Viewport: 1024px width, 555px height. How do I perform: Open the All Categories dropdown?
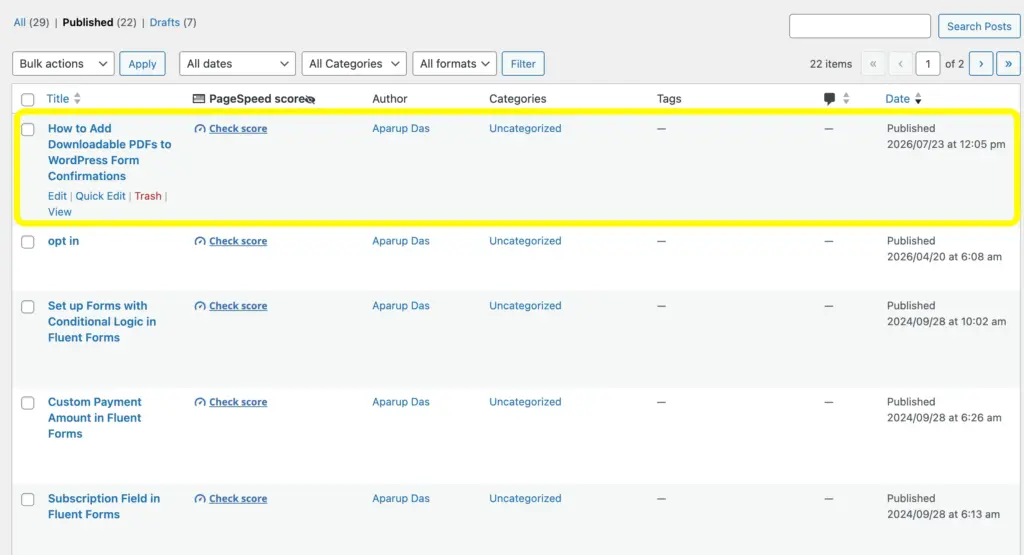click(x=354, y=63)
